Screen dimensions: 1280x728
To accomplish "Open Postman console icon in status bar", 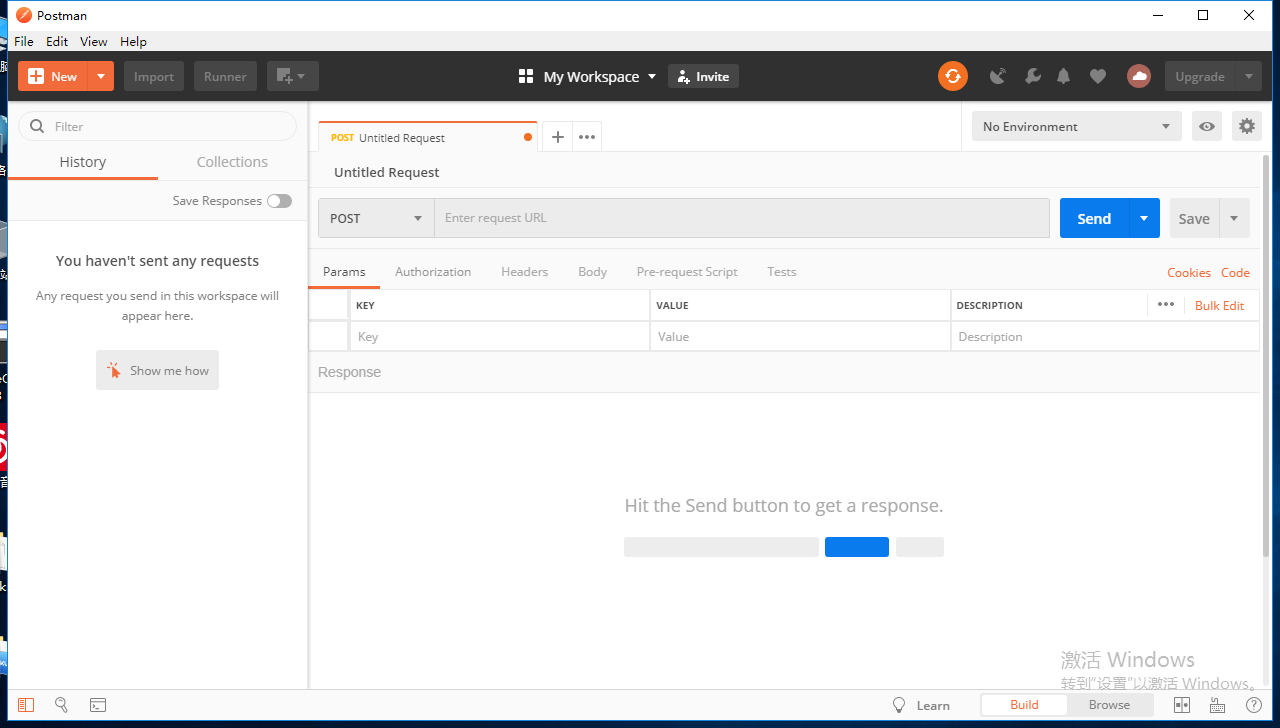I will 98,705.
